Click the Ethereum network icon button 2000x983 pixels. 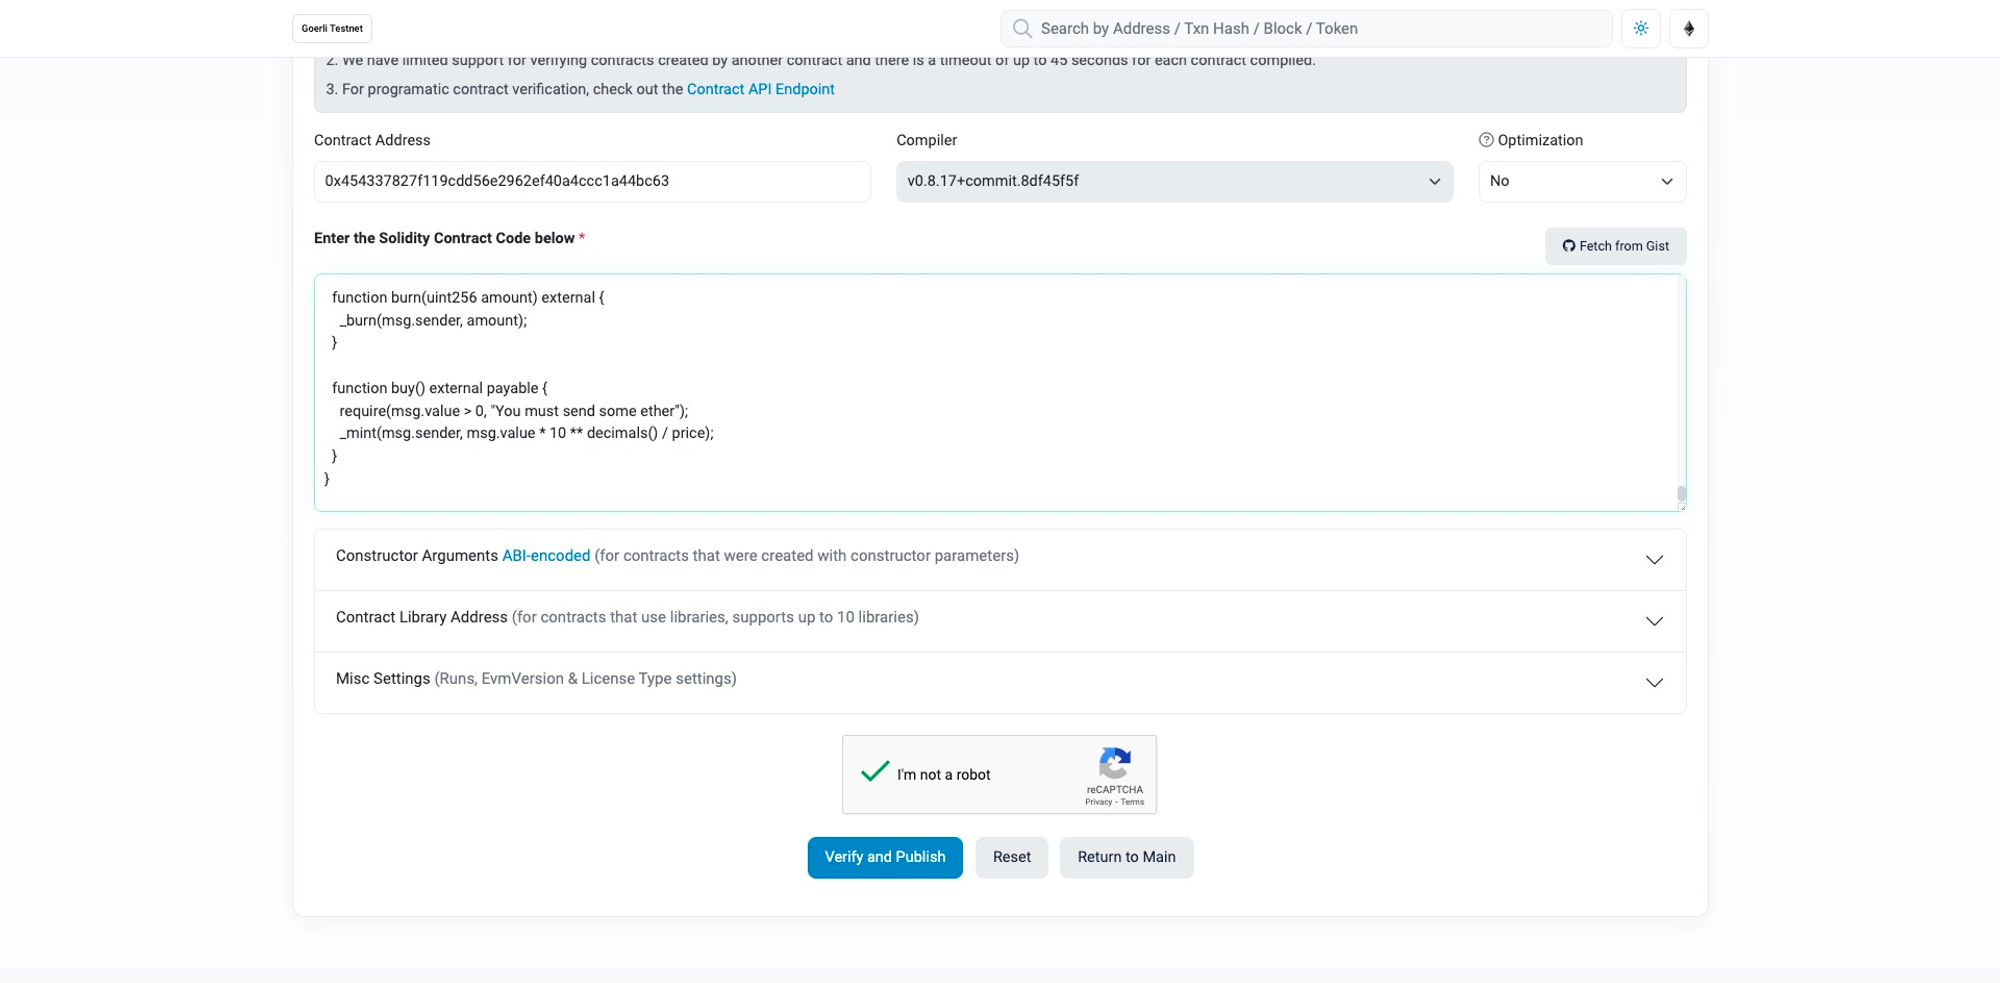click(x=1688, y=29)
